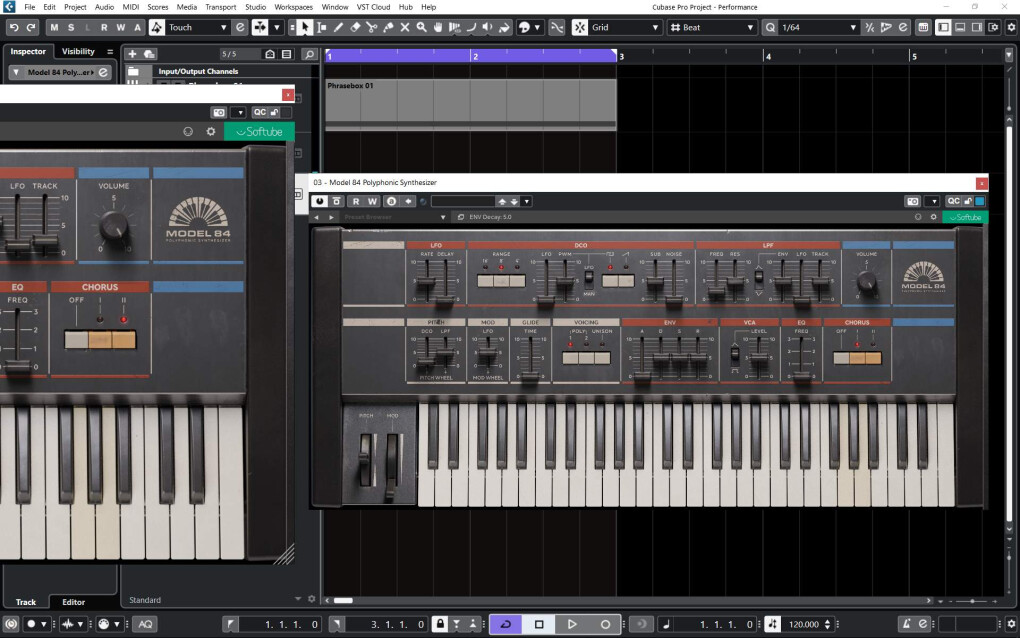This screenshot has height=638, width=1020.
Task: Click the Stop button in transport
Action: click(x=539, y=624)
